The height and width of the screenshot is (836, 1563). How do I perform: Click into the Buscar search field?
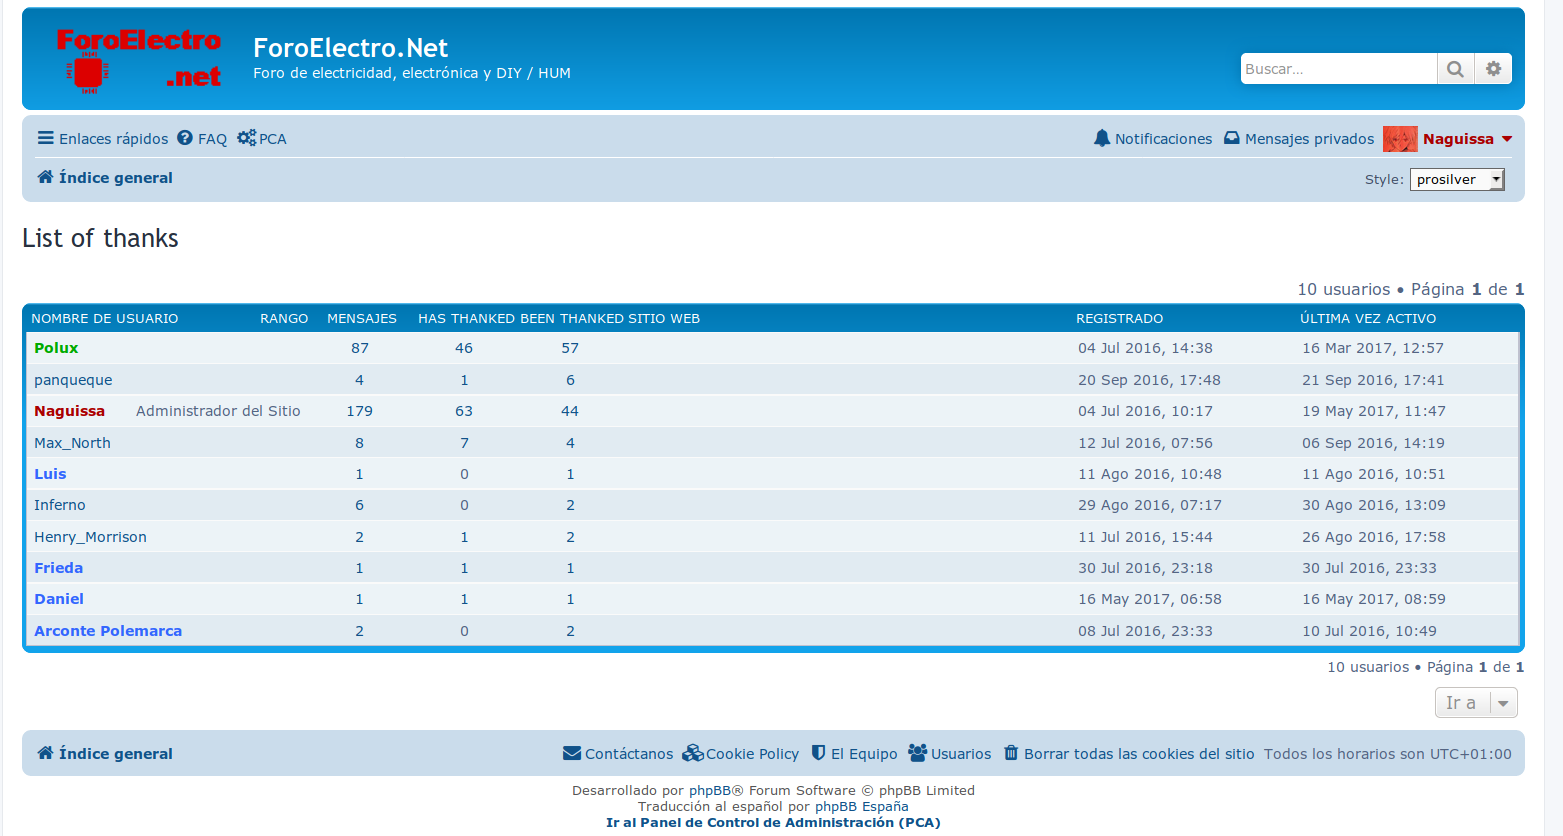tap(1337, 69)
